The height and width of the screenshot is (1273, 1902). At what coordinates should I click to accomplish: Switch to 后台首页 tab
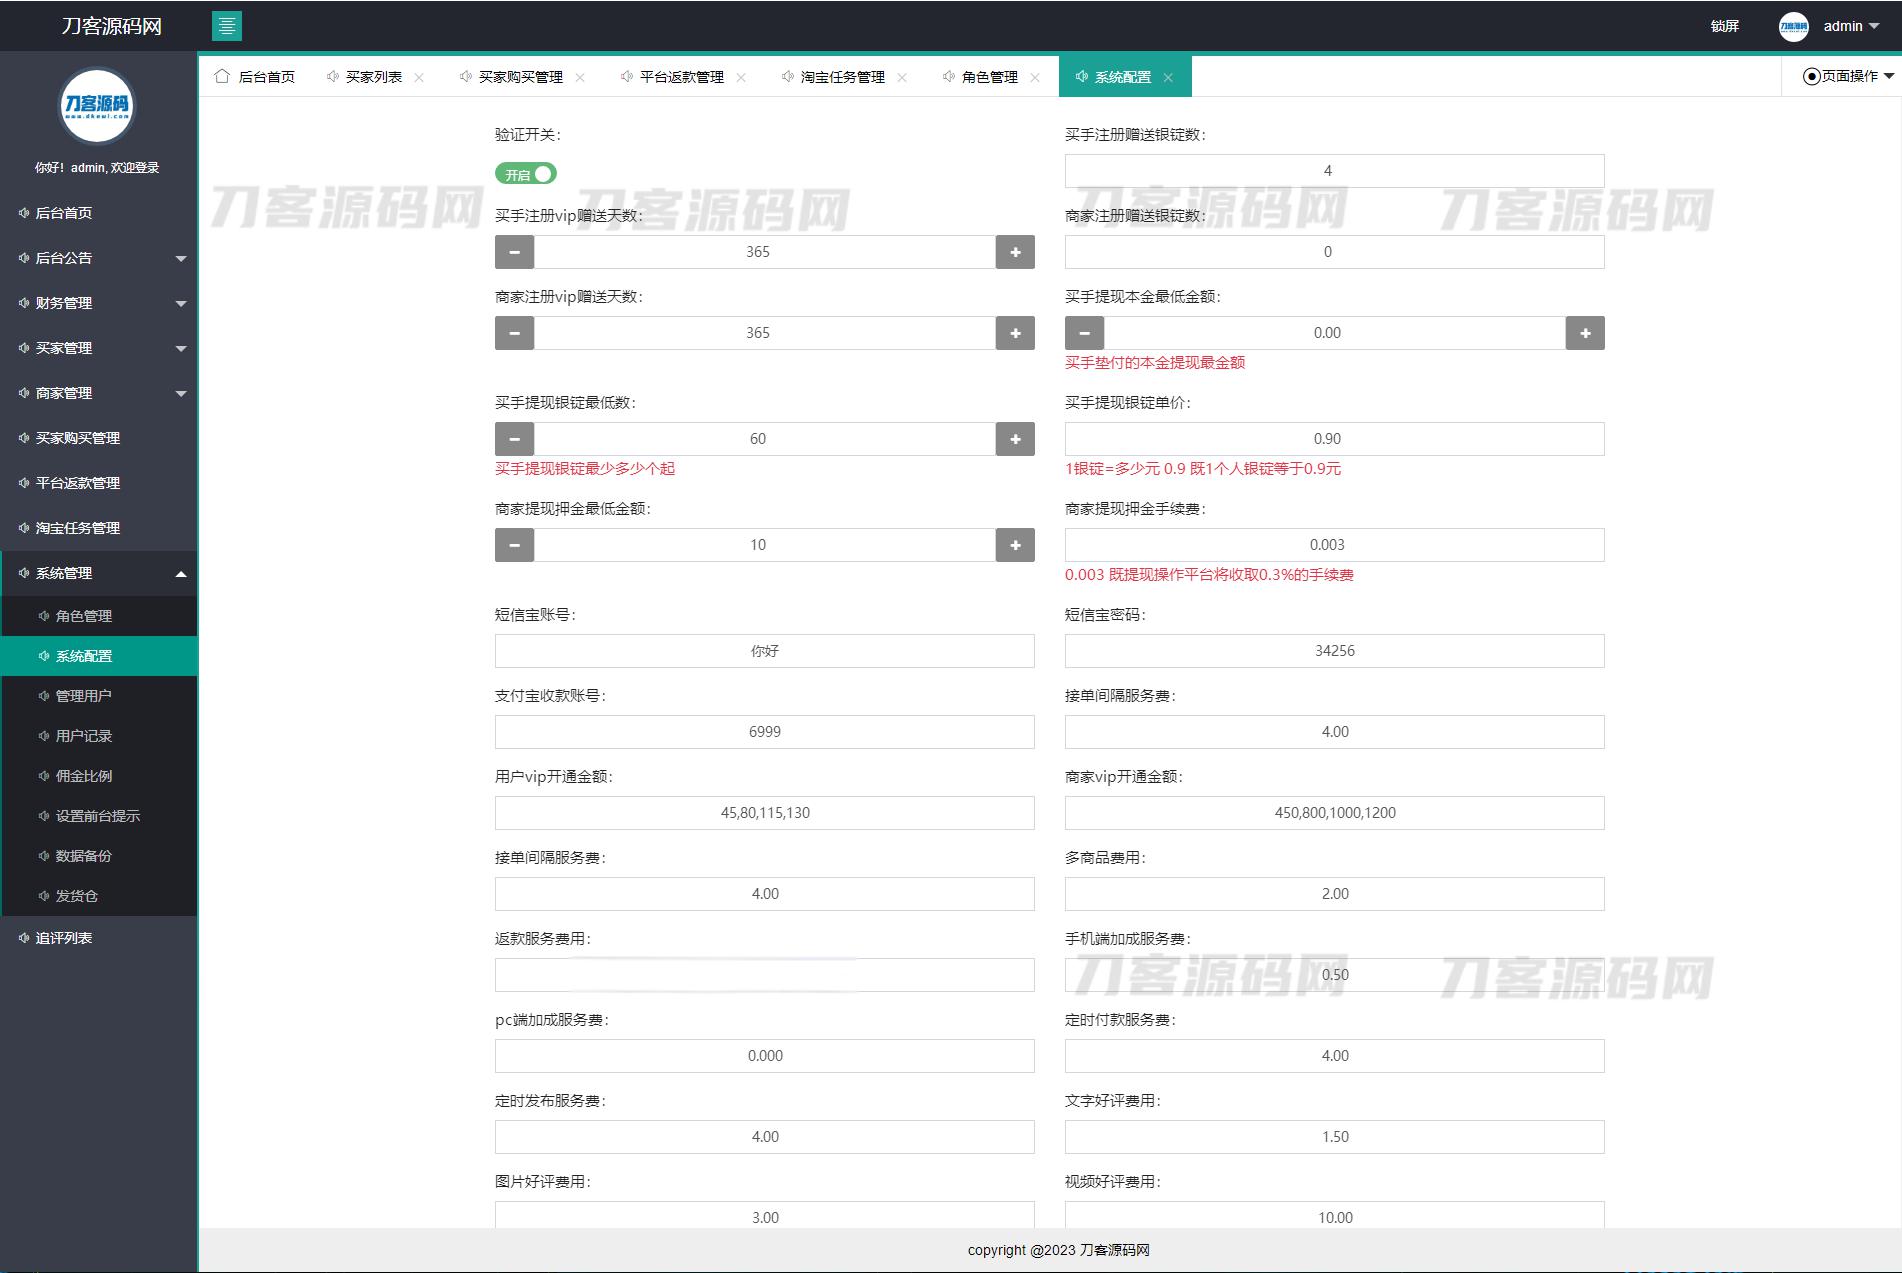click(x=255, y=77)
